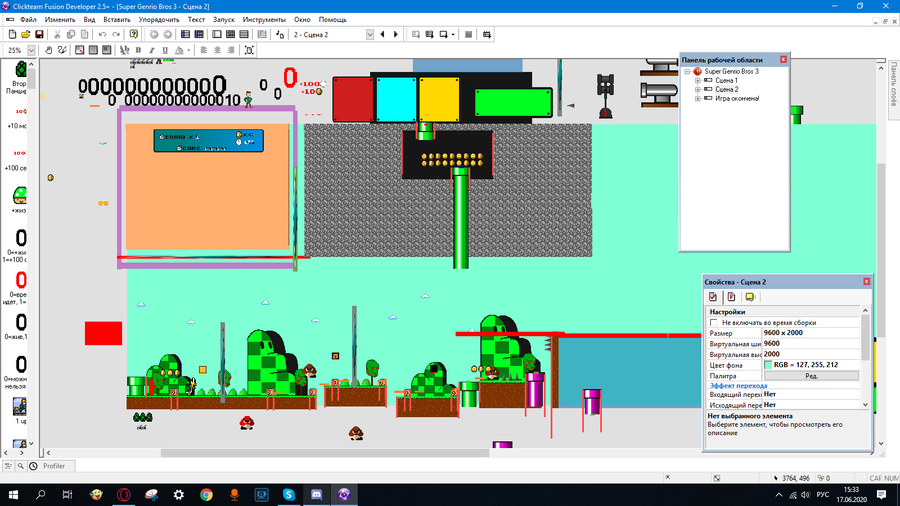
Task: Open the '2 - Сцена 2' frame dropdown
Action: point(370,34)
